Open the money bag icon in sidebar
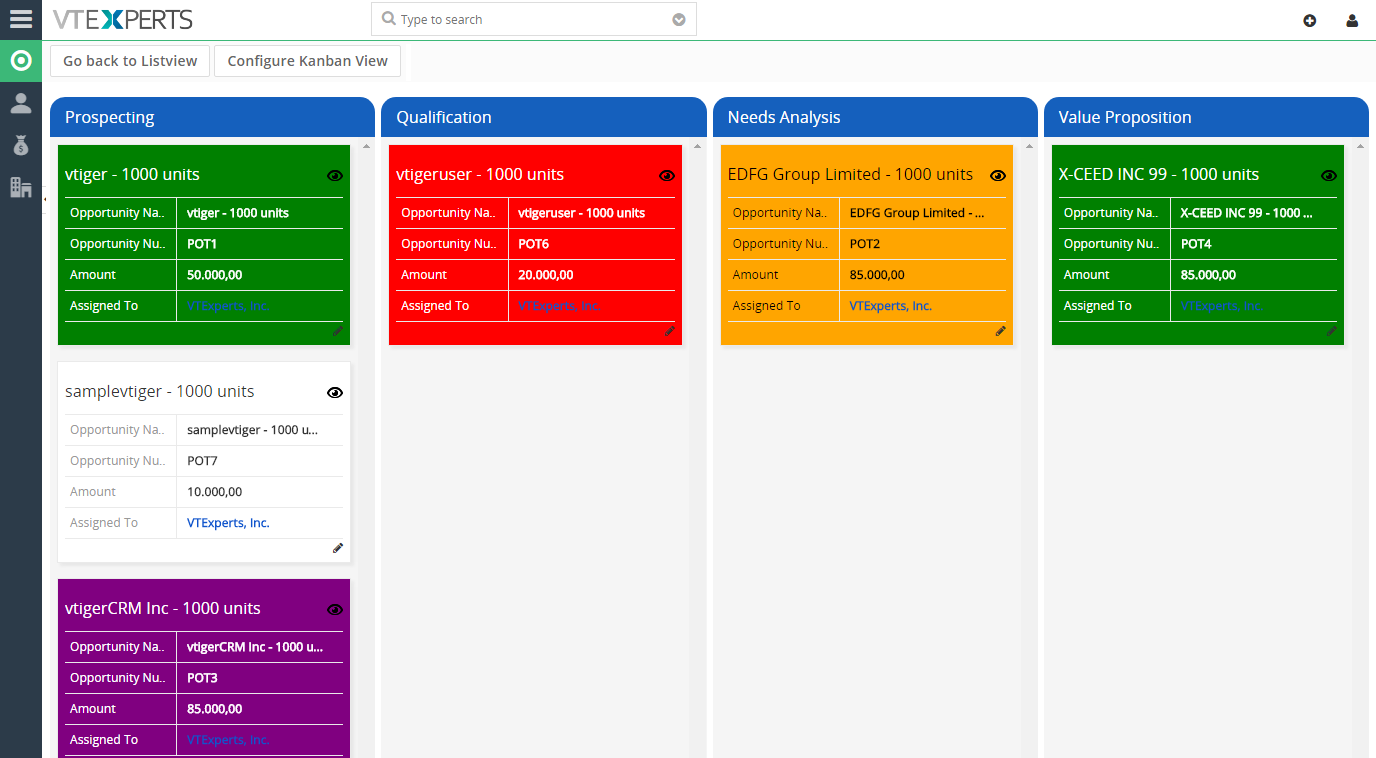Image resolution: width=1376 pixels, height=758 pixels. tap(21, 145)
